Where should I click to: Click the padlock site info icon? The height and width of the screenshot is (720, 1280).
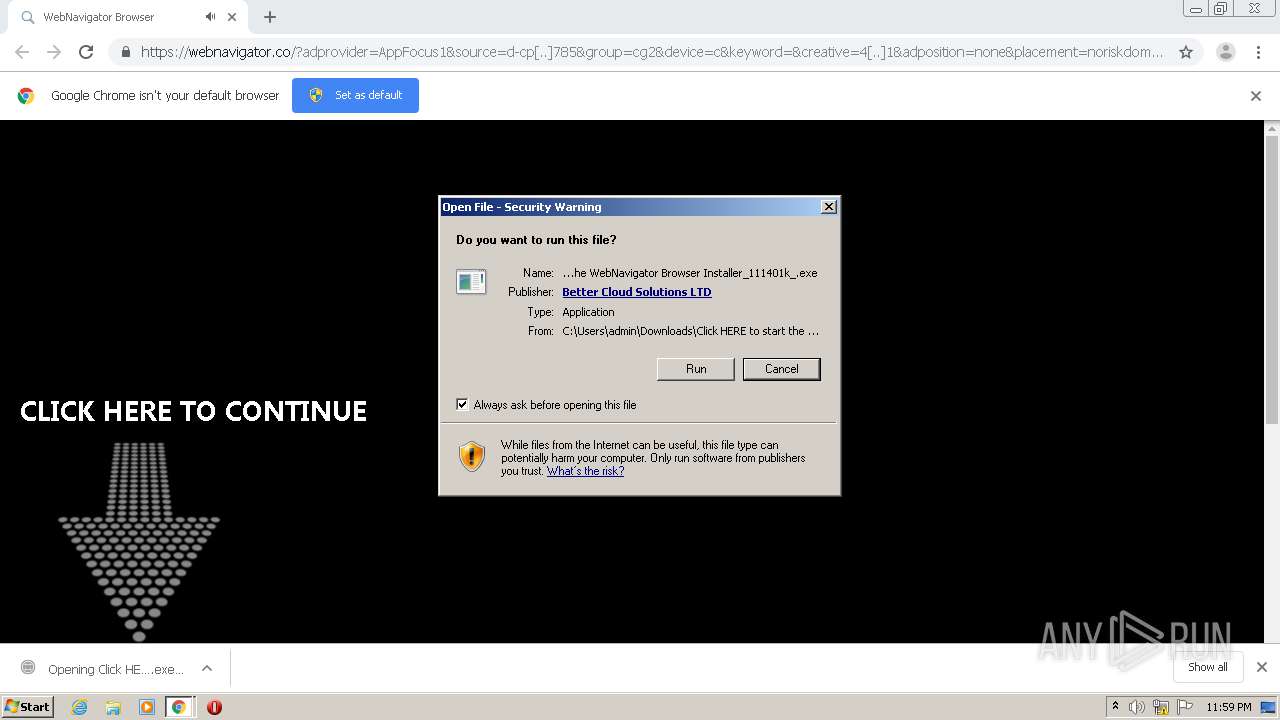125,52
